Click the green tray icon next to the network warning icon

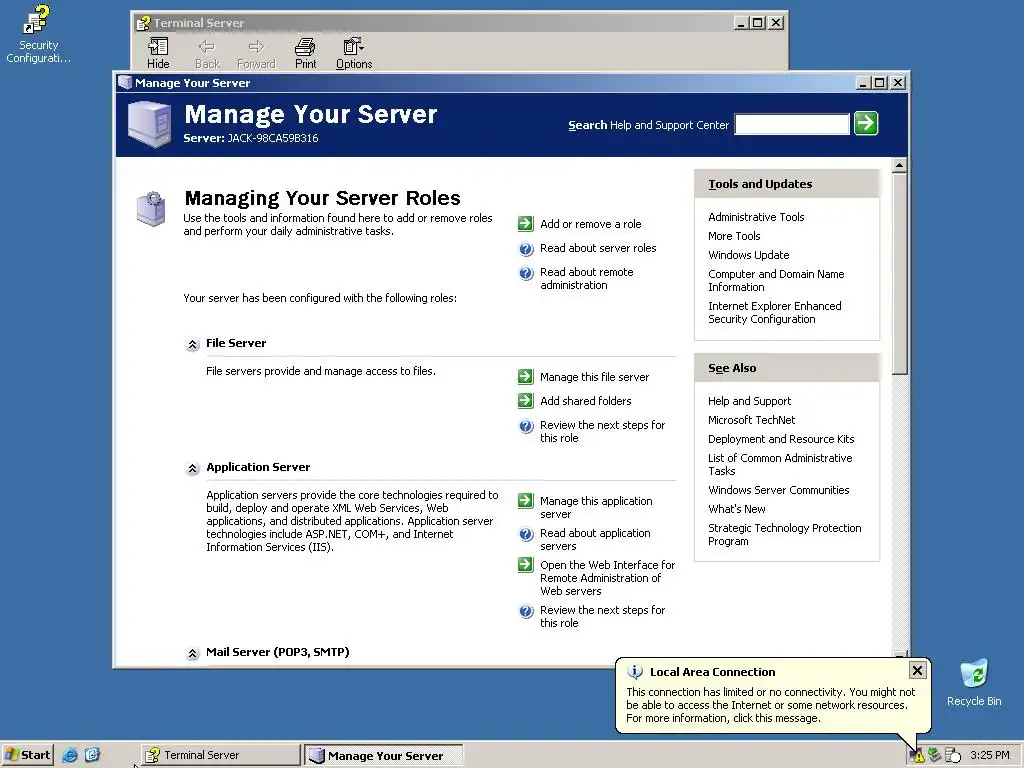(935, 755)
